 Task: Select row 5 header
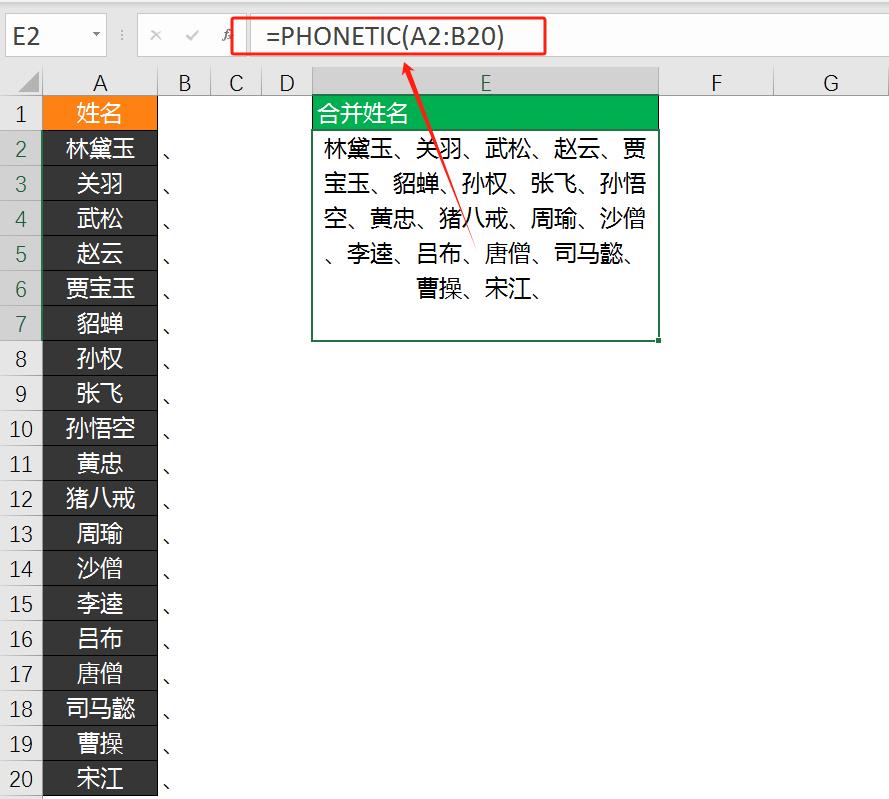click(21, 253)
